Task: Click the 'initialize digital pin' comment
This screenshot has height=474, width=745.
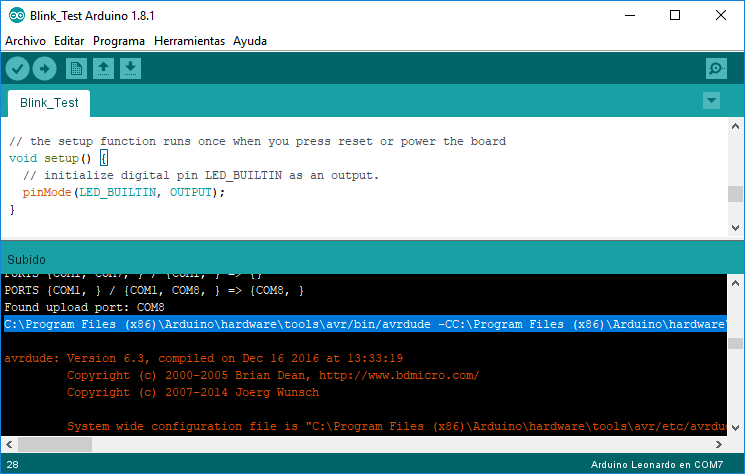Action: point(201,175)
